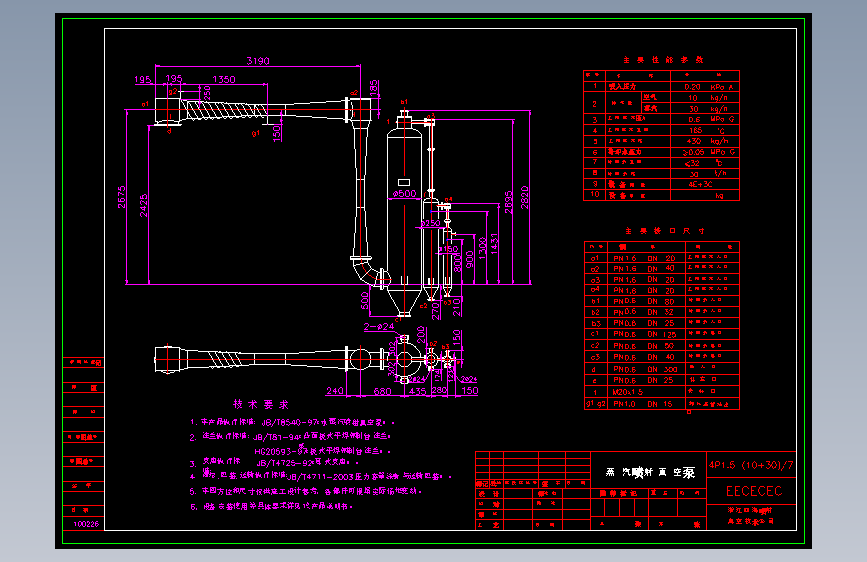Viewport: 867px width, 562px height.
Task: Click the 4E+3C table value
Action: [x=700, y=184]
